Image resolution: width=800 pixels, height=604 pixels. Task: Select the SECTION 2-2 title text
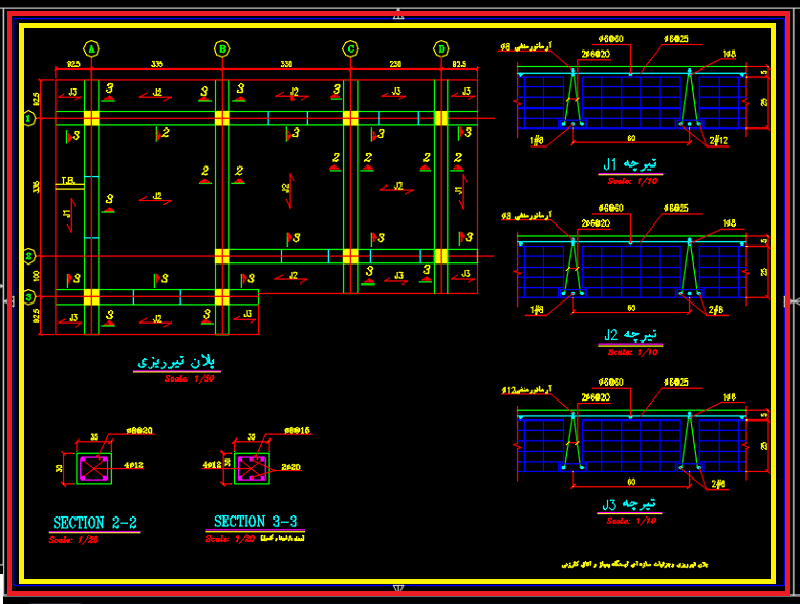pos(95,523)
